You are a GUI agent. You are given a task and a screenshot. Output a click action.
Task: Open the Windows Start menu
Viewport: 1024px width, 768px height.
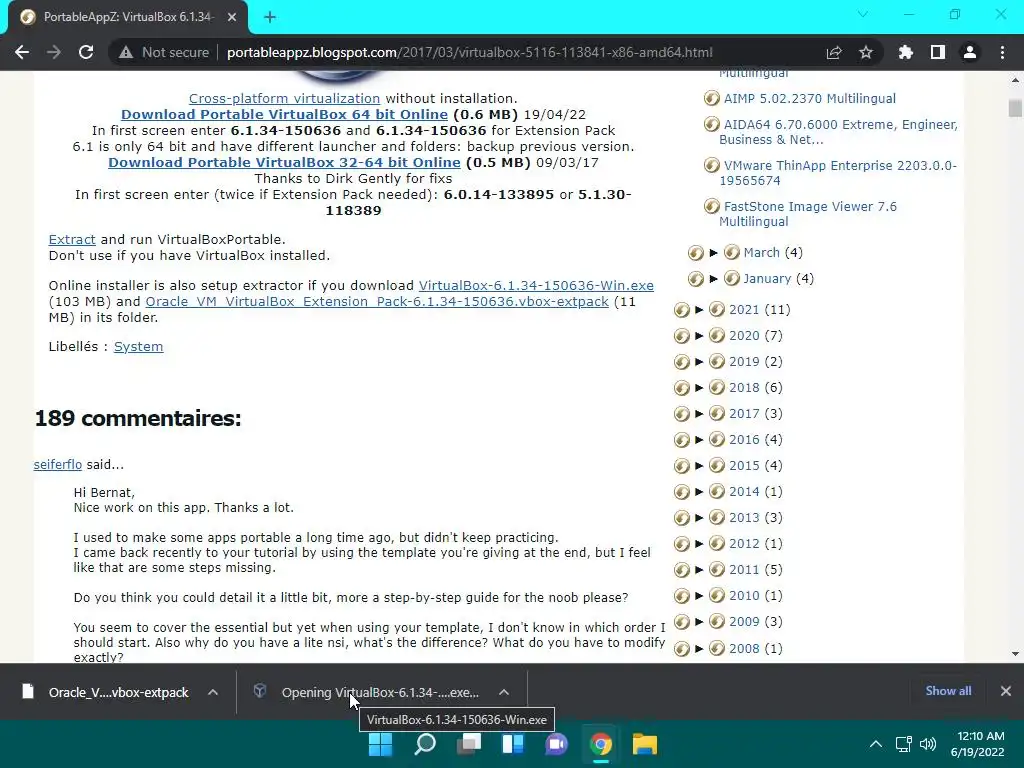coord(380,744)
